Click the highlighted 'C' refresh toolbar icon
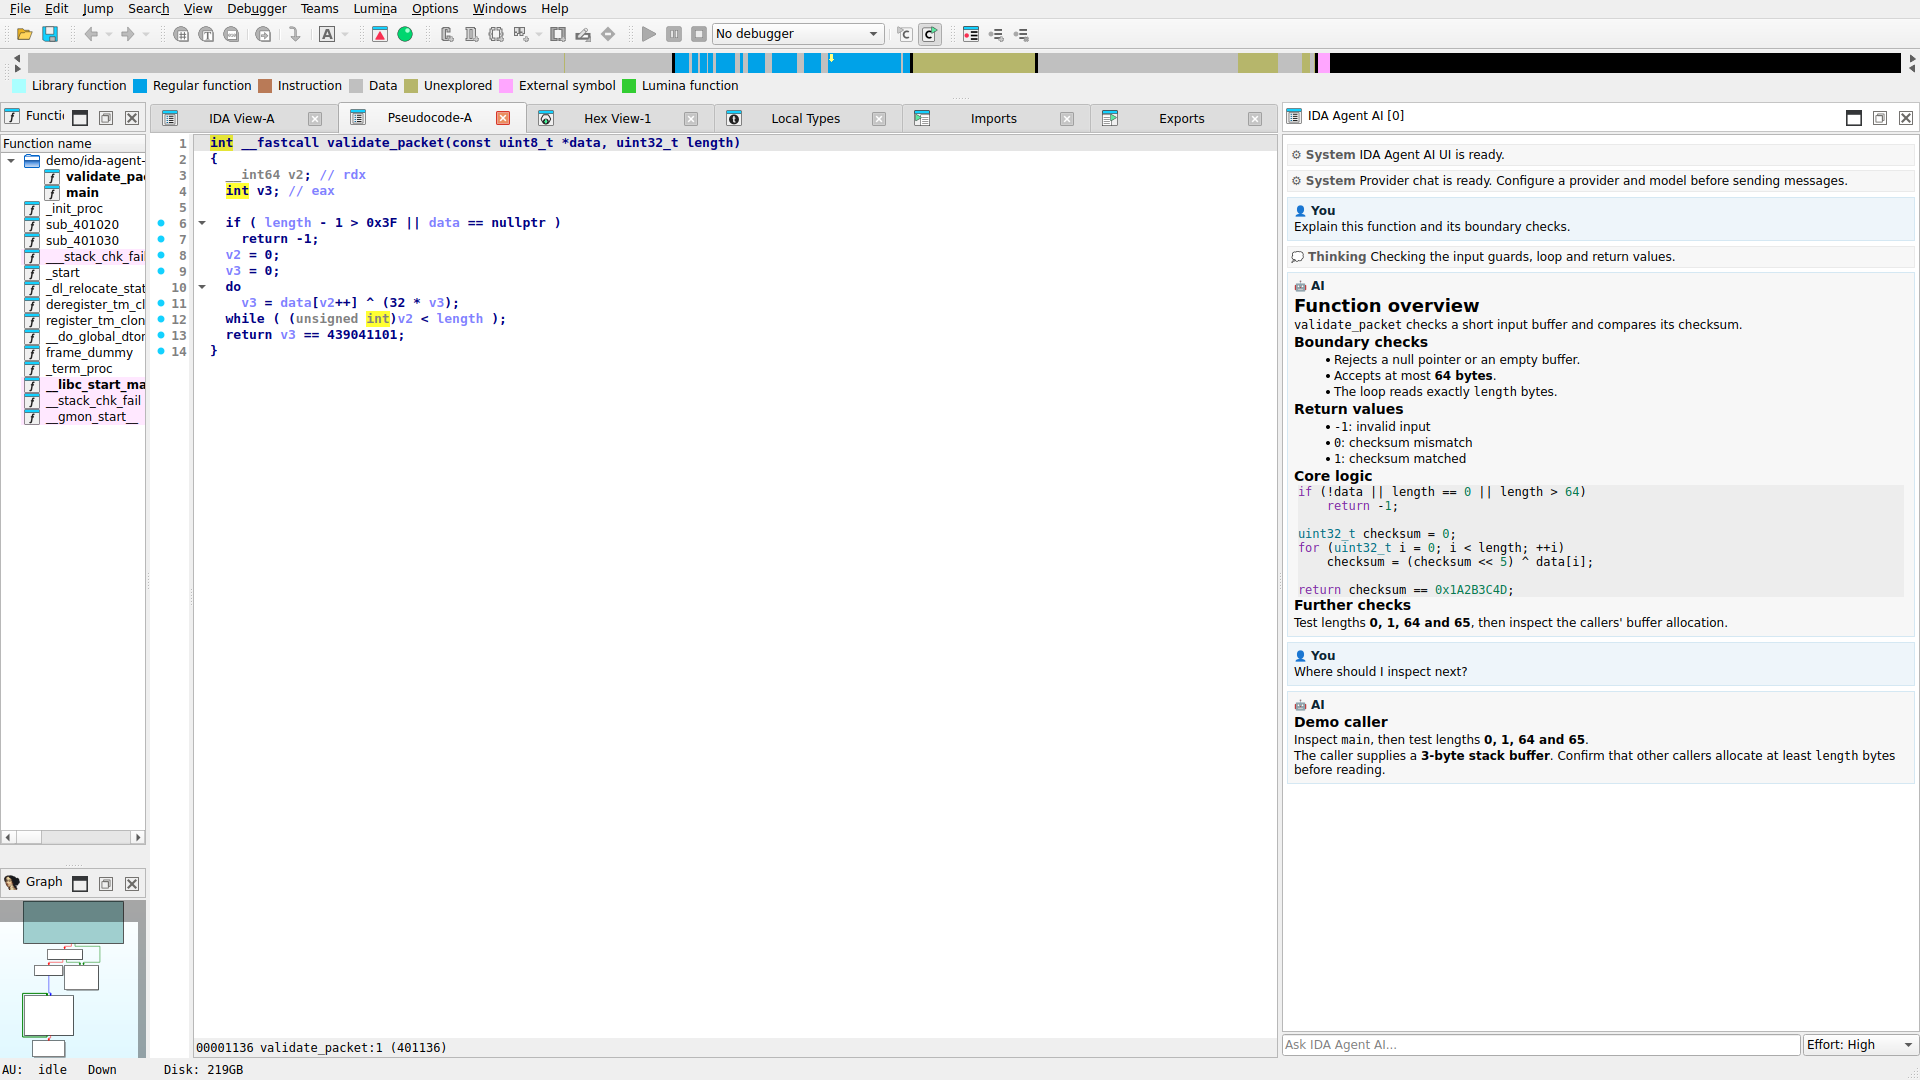 (x=930, y=34)
